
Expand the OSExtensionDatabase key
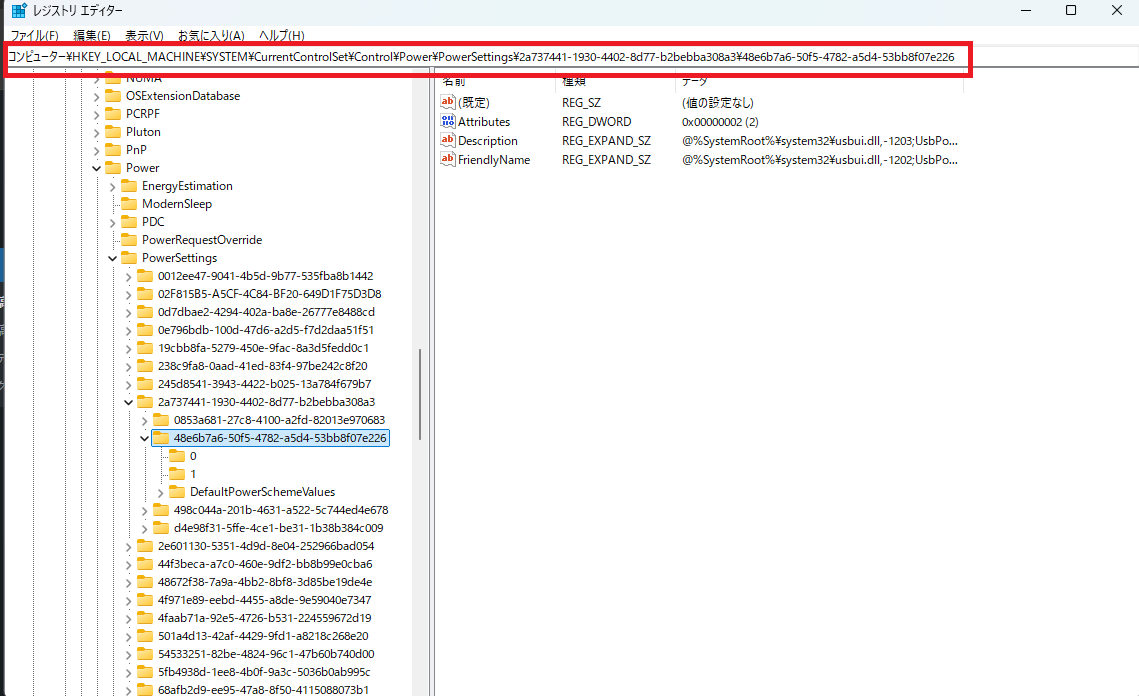96,96
